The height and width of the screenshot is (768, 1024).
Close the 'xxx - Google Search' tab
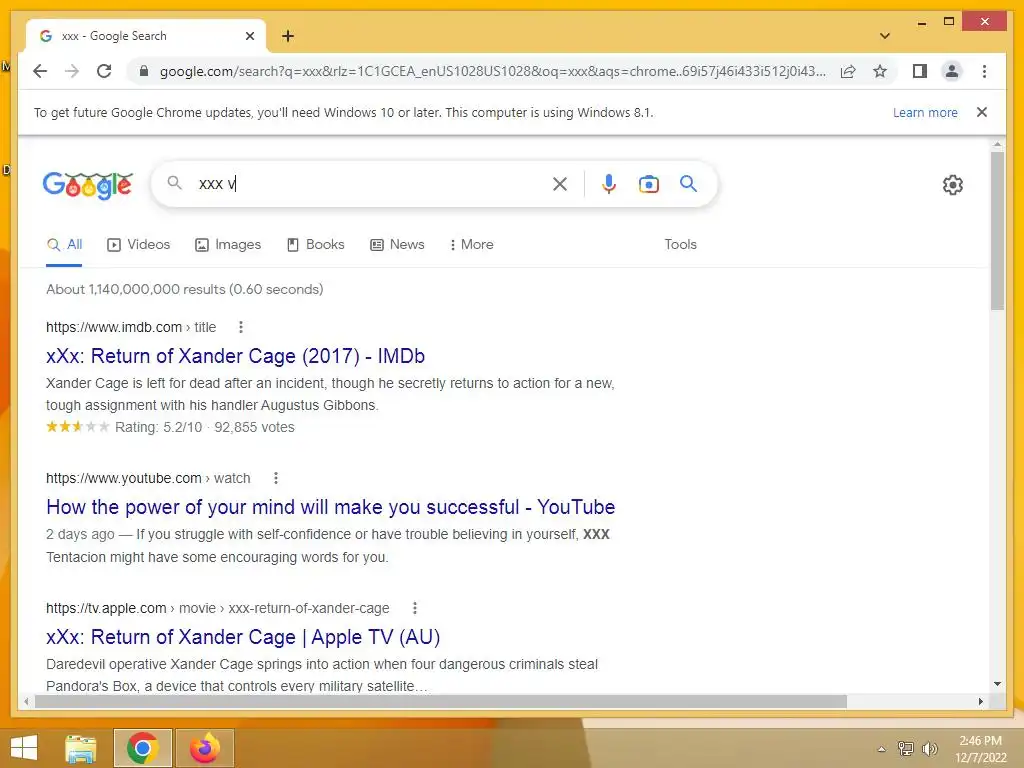(x=249, y=36)
